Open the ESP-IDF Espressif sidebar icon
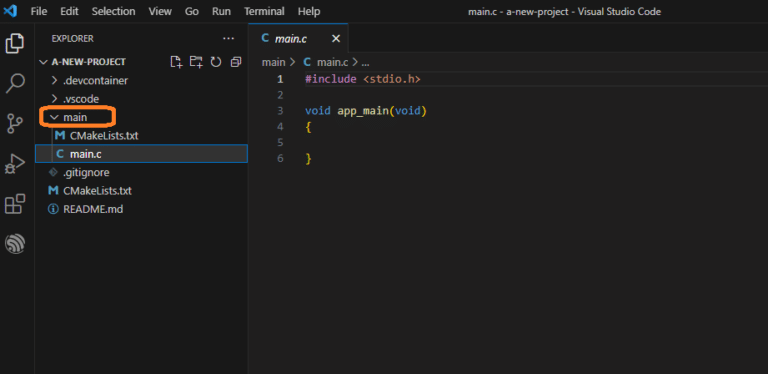This screenshot has width=768, height=374. tap(15, 243)
